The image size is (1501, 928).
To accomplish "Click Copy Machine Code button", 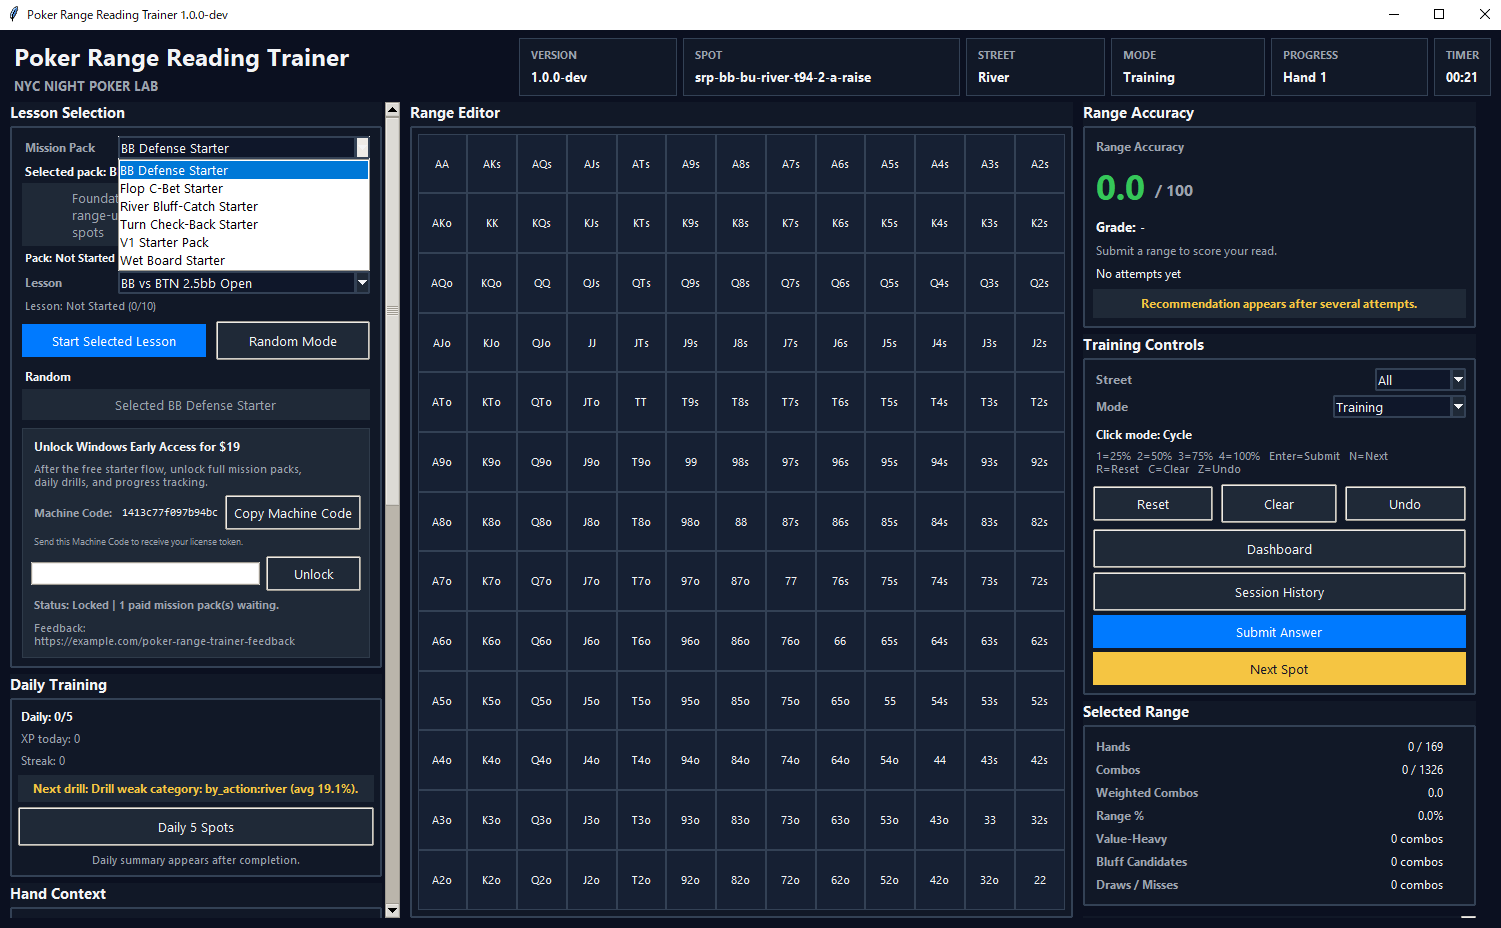I will tap(293, 513).
